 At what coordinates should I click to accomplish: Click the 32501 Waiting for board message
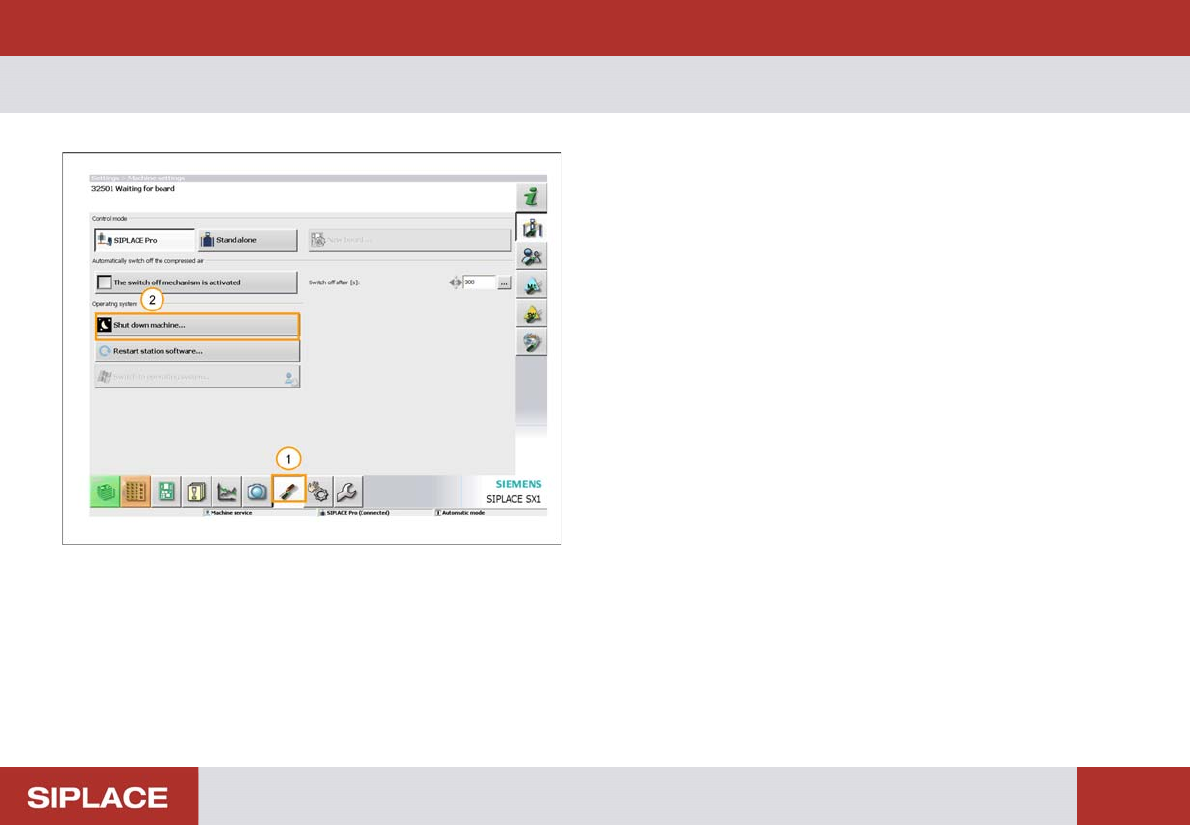tap(133, 188)
